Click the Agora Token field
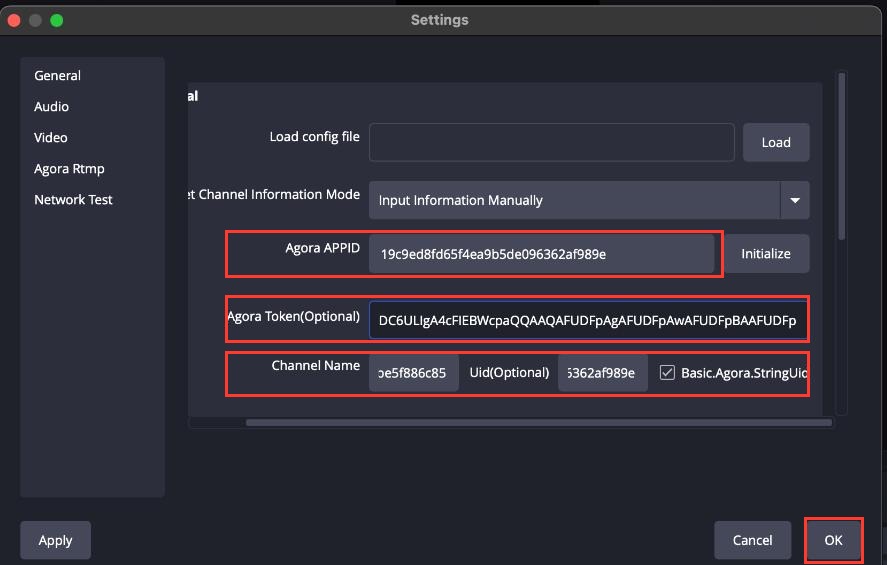This screenshot has height=565, width=887. (x=588, y=320)
